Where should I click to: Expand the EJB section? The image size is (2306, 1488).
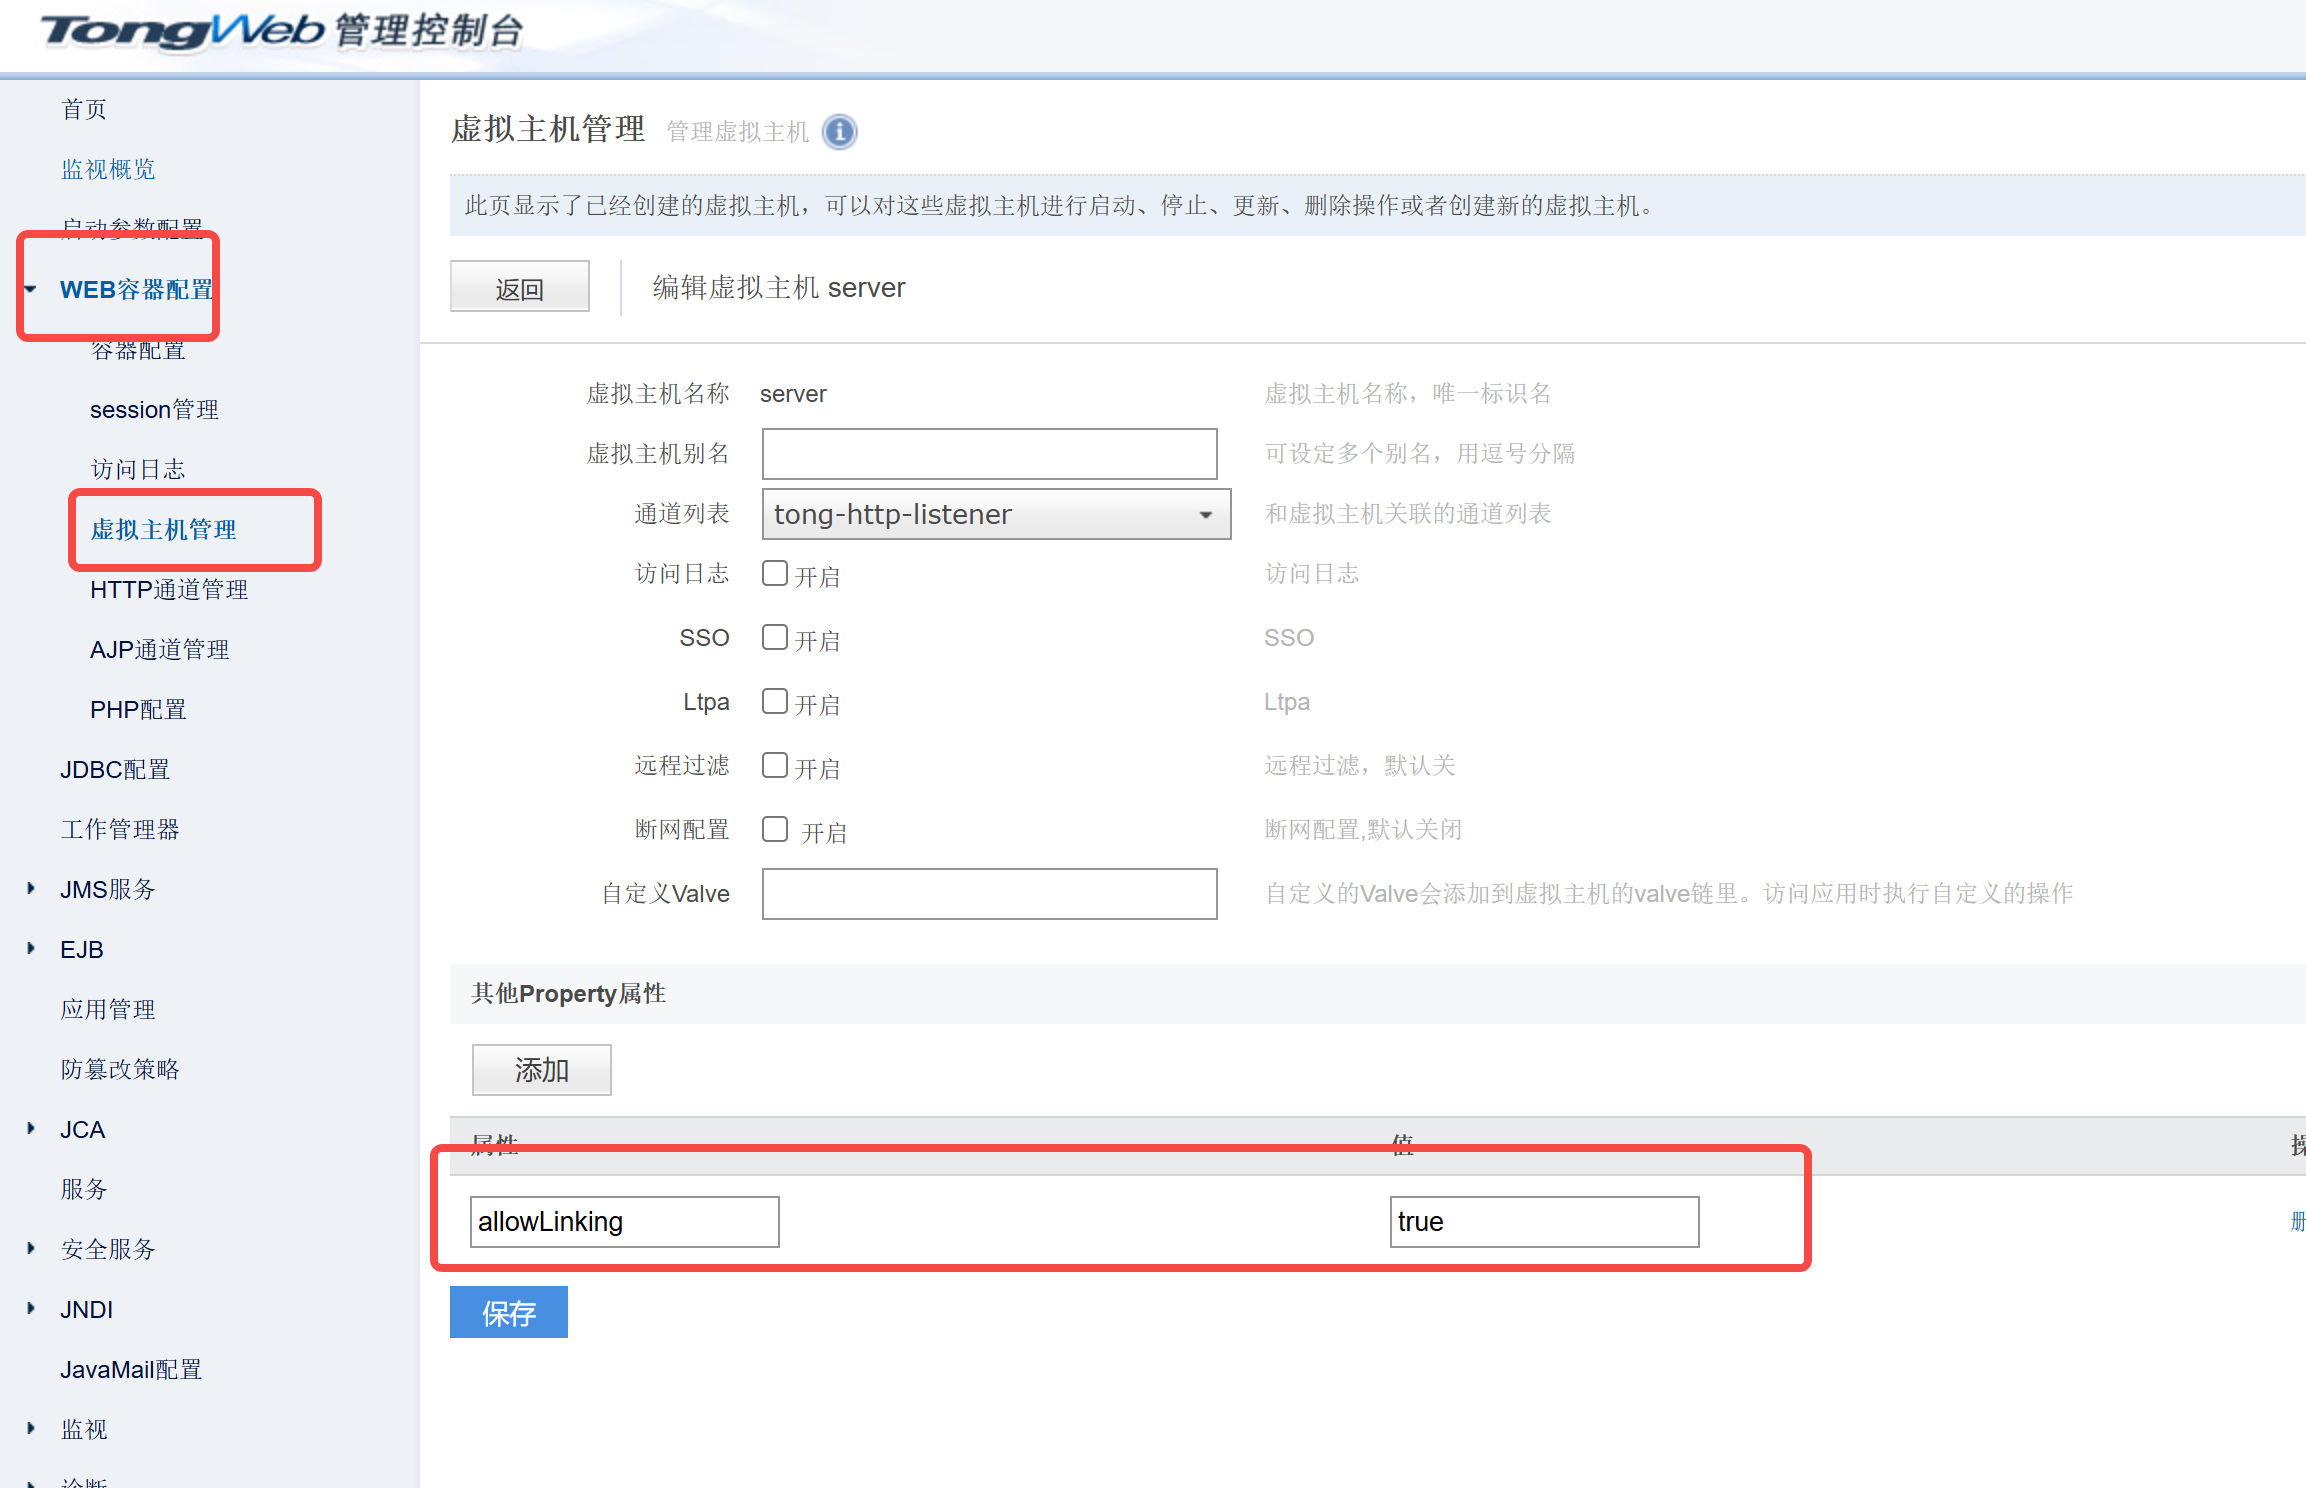tap(82, 948)
